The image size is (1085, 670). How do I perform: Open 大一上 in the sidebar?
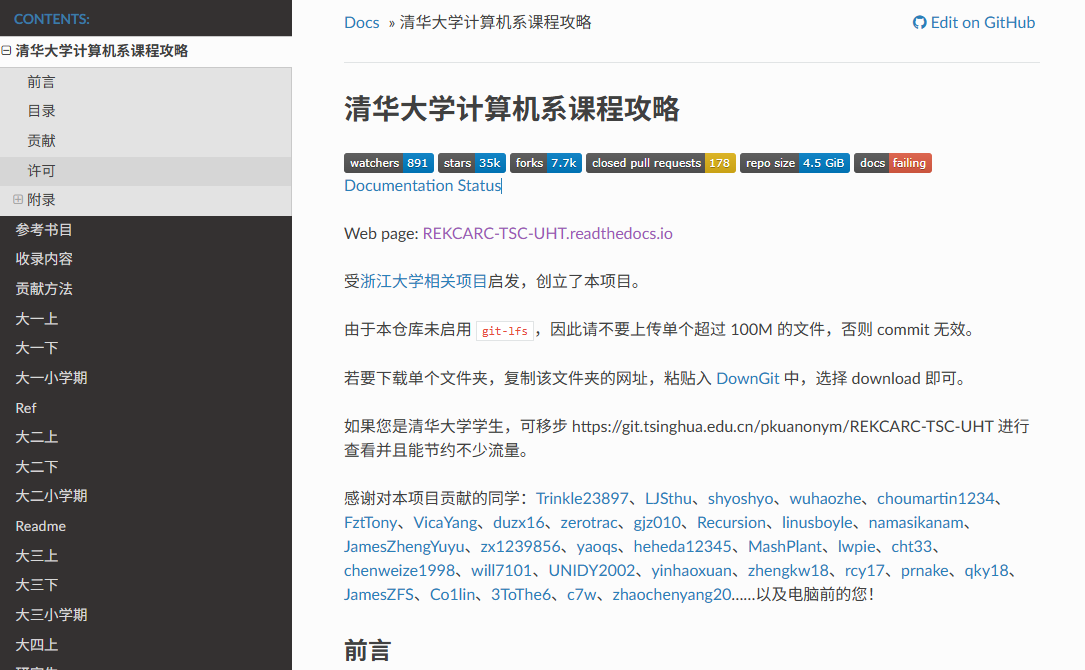pyautogui.click(x=145, y=318)
